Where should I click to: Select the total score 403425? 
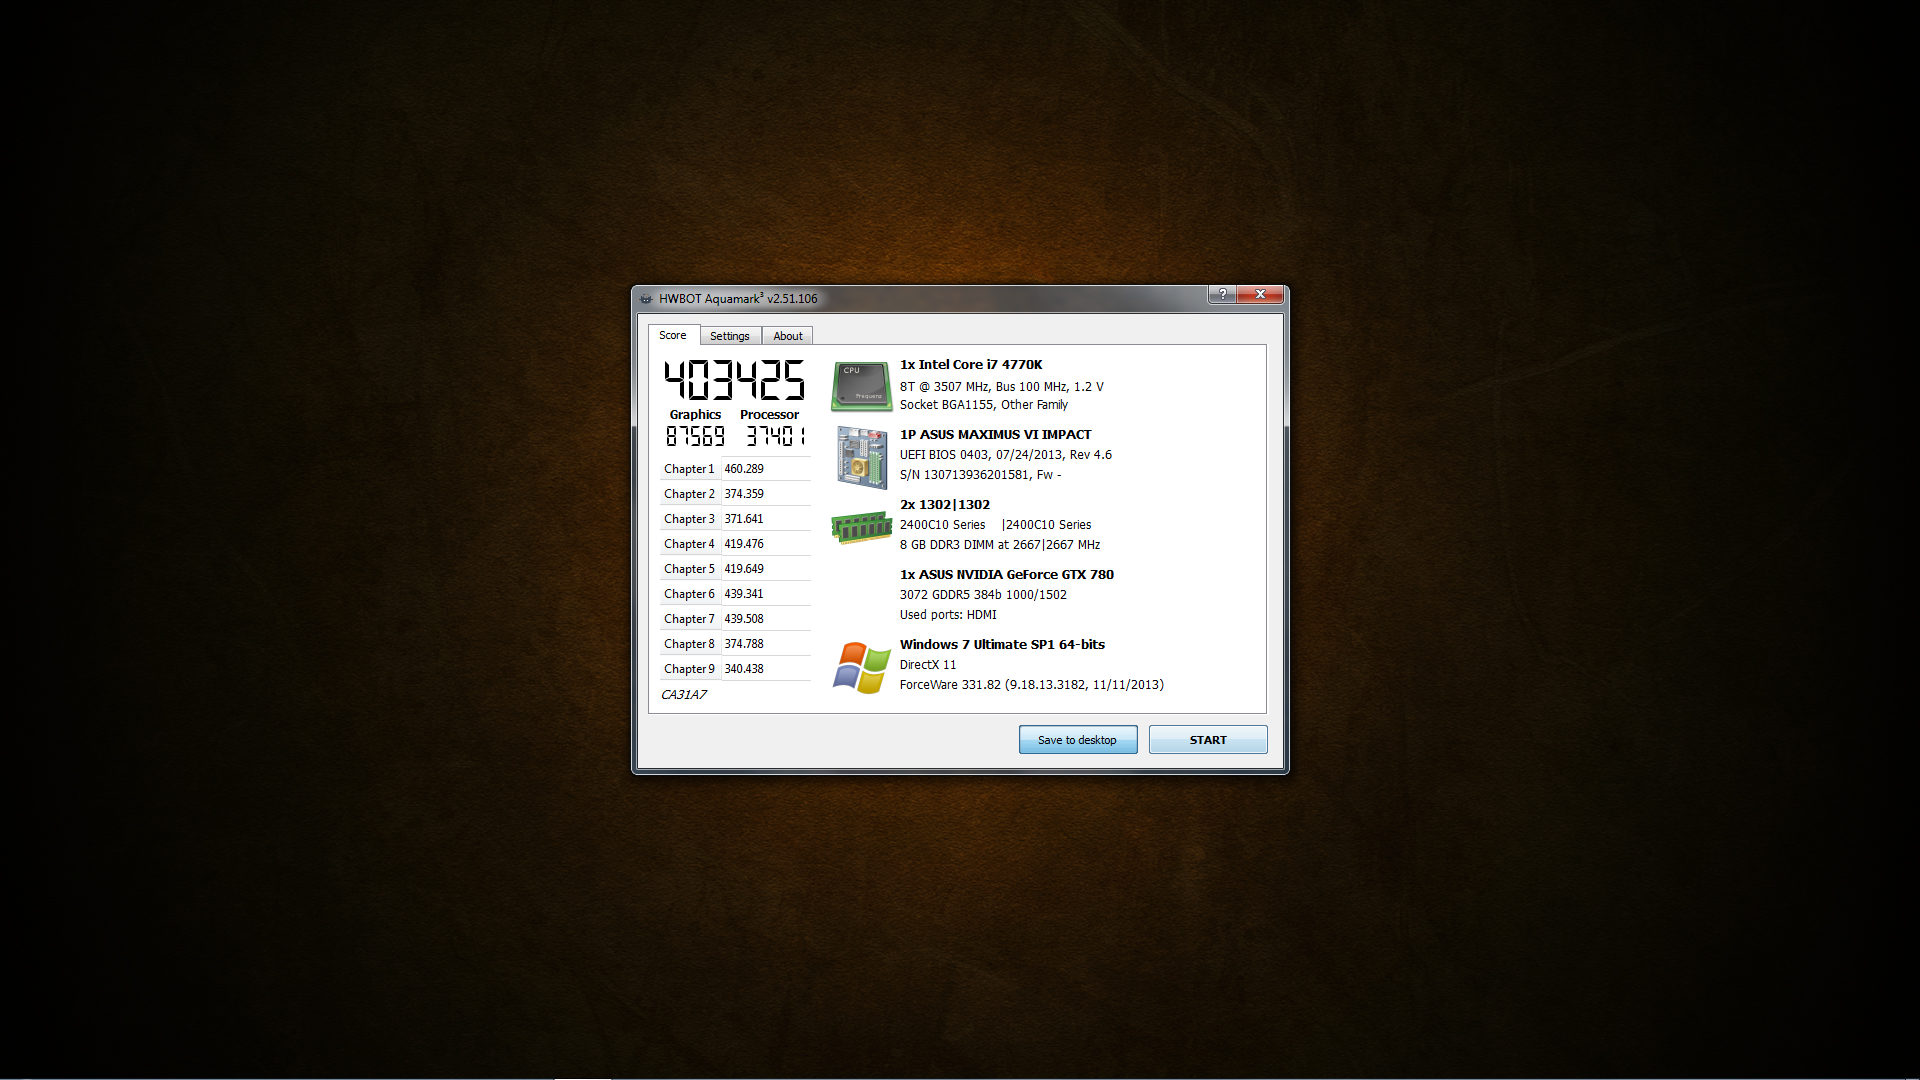(734, 380)
